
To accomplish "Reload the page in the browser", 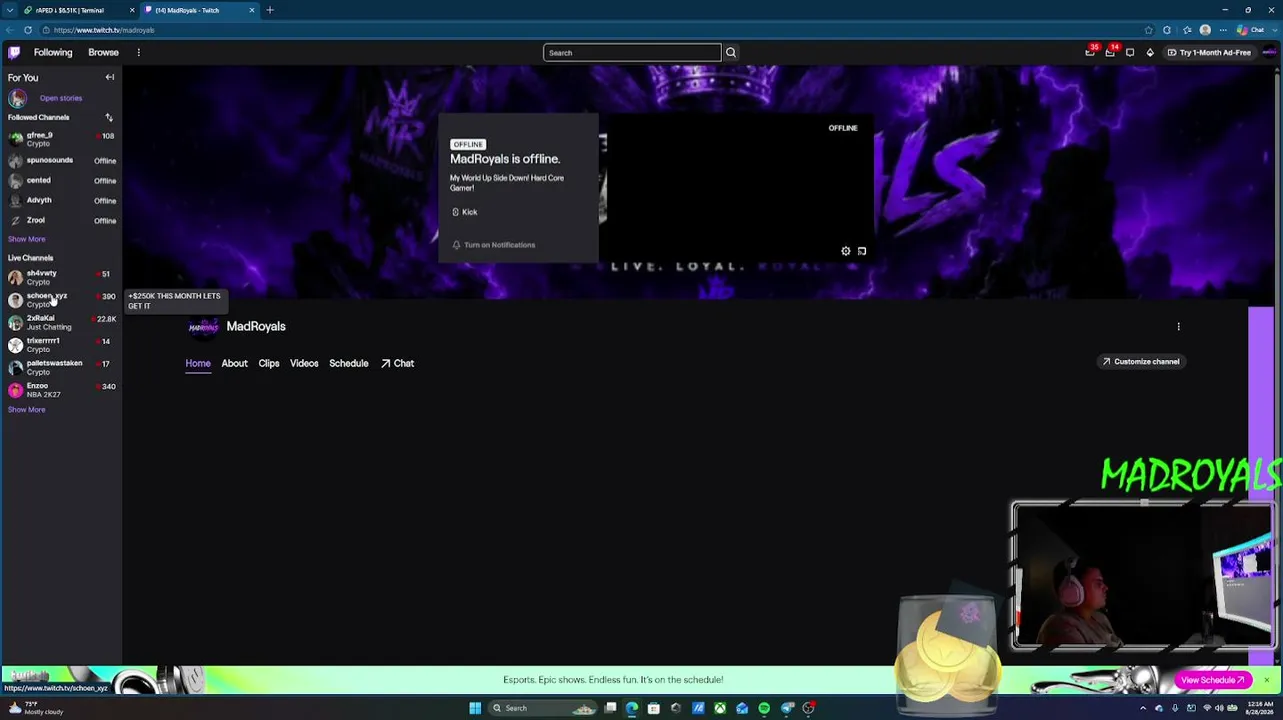I will coord(28,30).
